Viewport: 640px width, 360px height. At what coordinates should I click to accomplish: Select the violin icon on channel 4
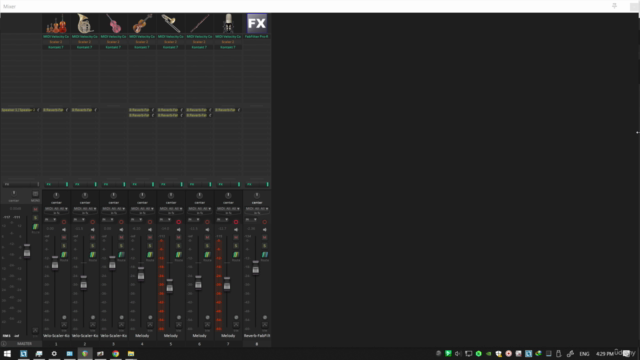pos(142,24)
